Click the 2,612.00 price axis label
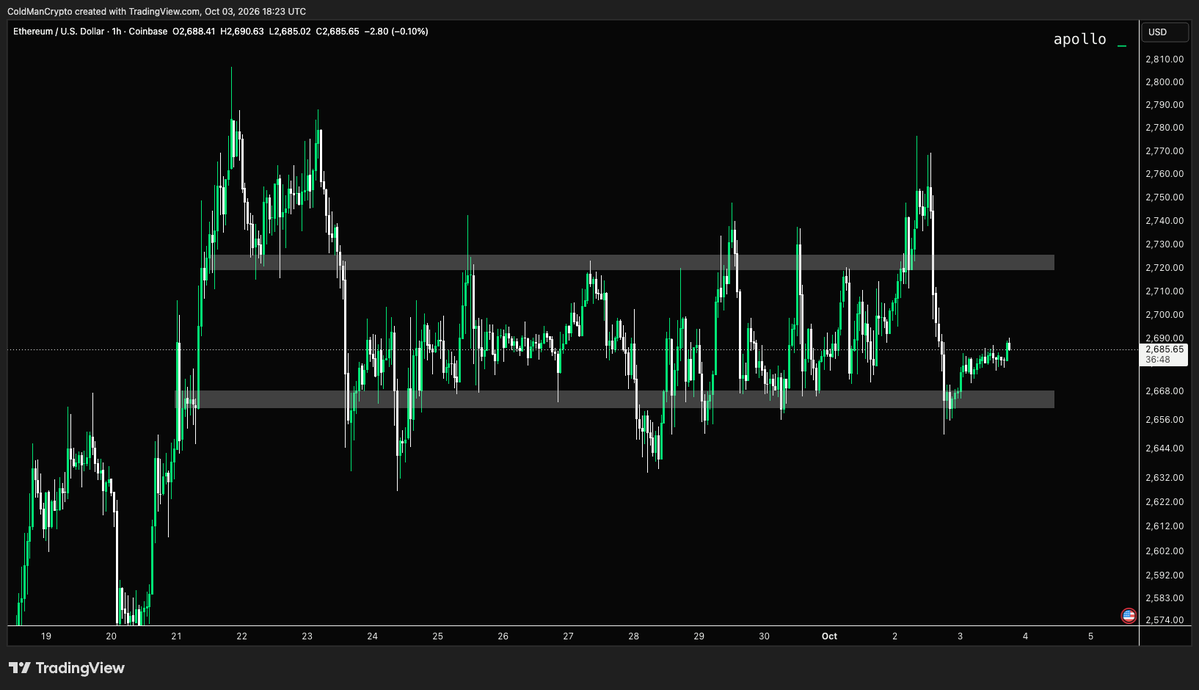 pyautogui.click(x=1164, y=526)
